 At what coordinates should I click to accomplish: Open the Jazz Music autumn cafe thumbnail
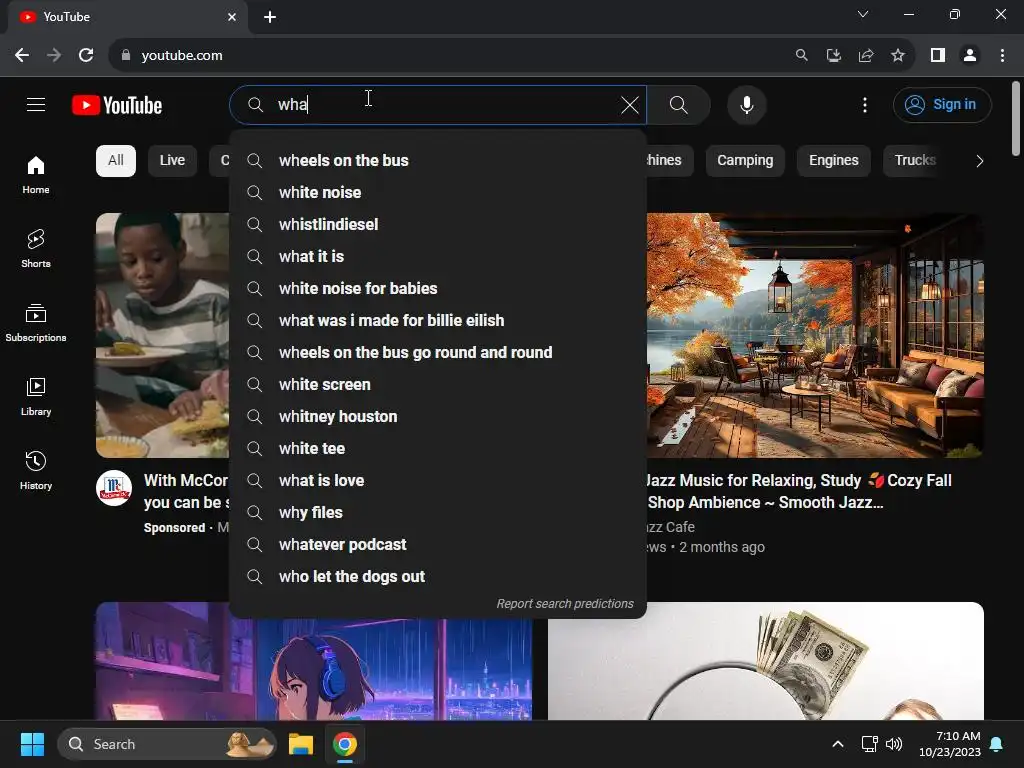point(815,335)
